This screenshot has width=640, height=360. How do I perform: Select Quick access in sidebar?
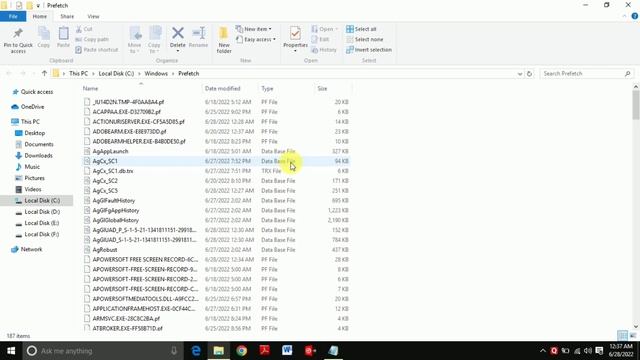33,92
